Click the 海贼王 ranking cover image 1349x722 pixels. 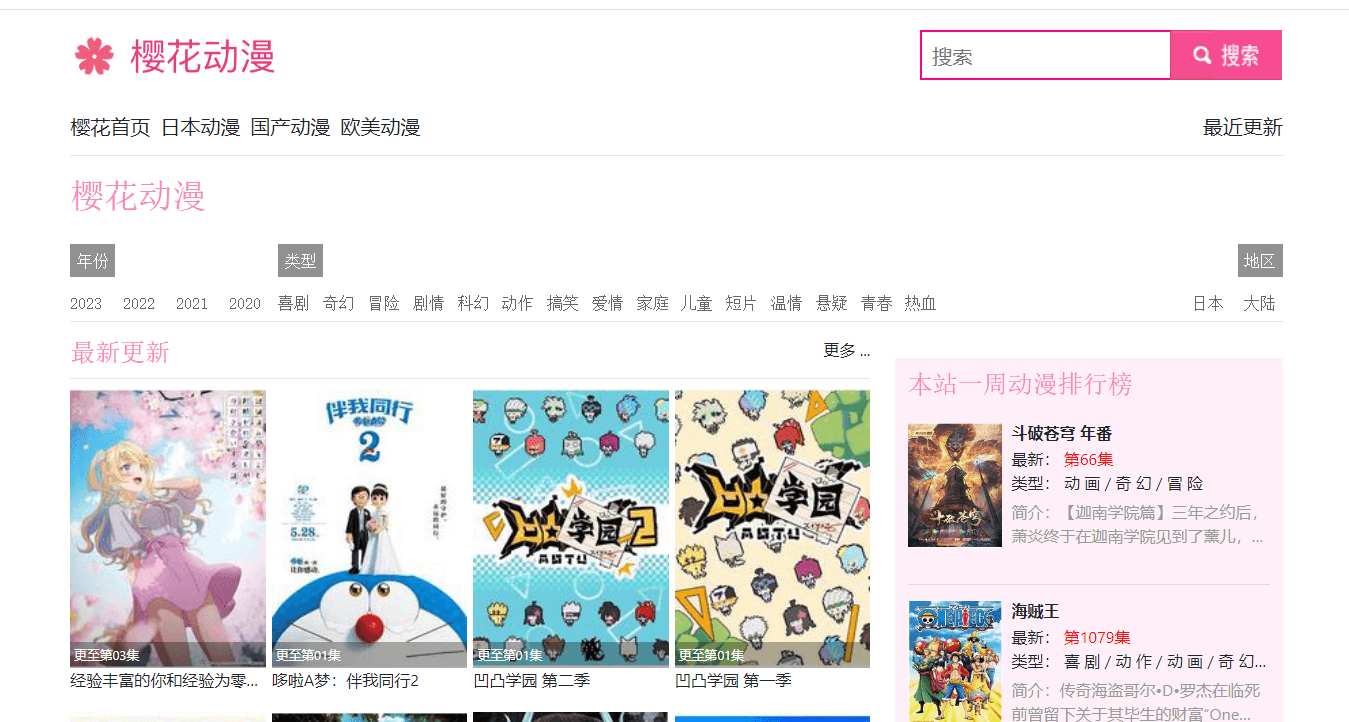coord(955,661)
